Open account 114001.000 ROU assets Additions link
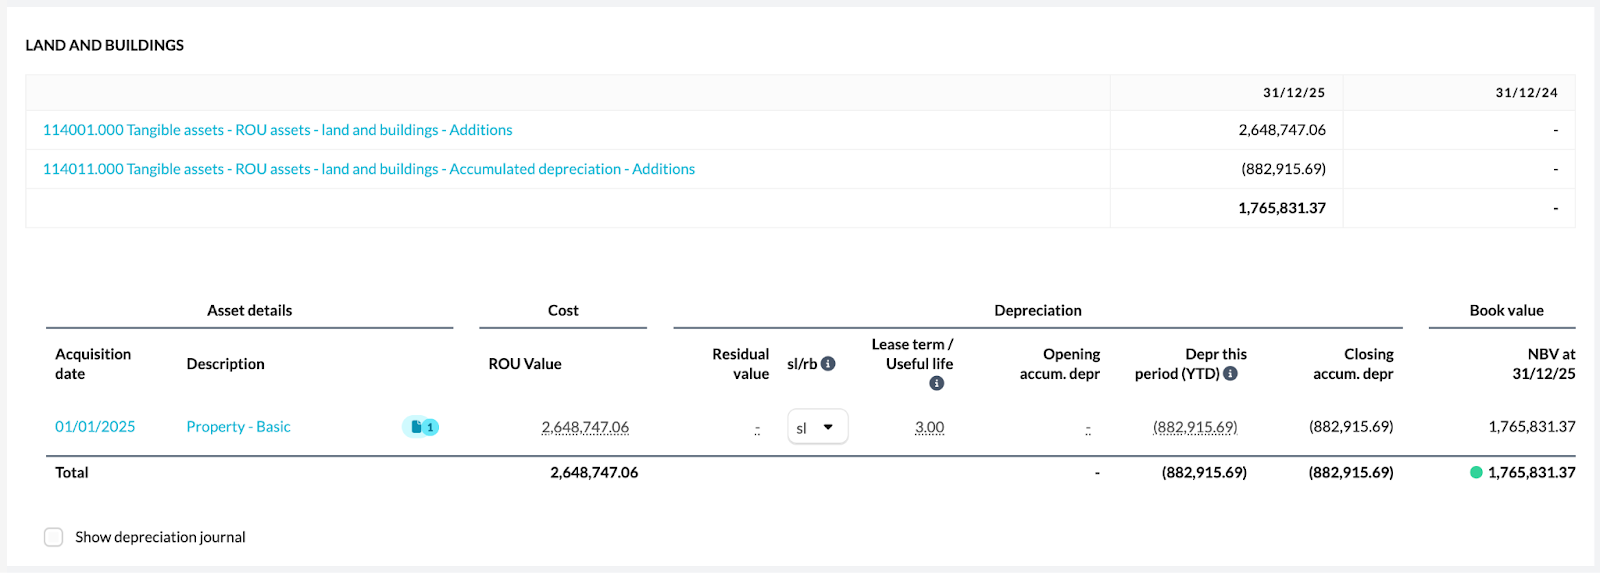Screen dimensions: 1600x573 (277, 130)
